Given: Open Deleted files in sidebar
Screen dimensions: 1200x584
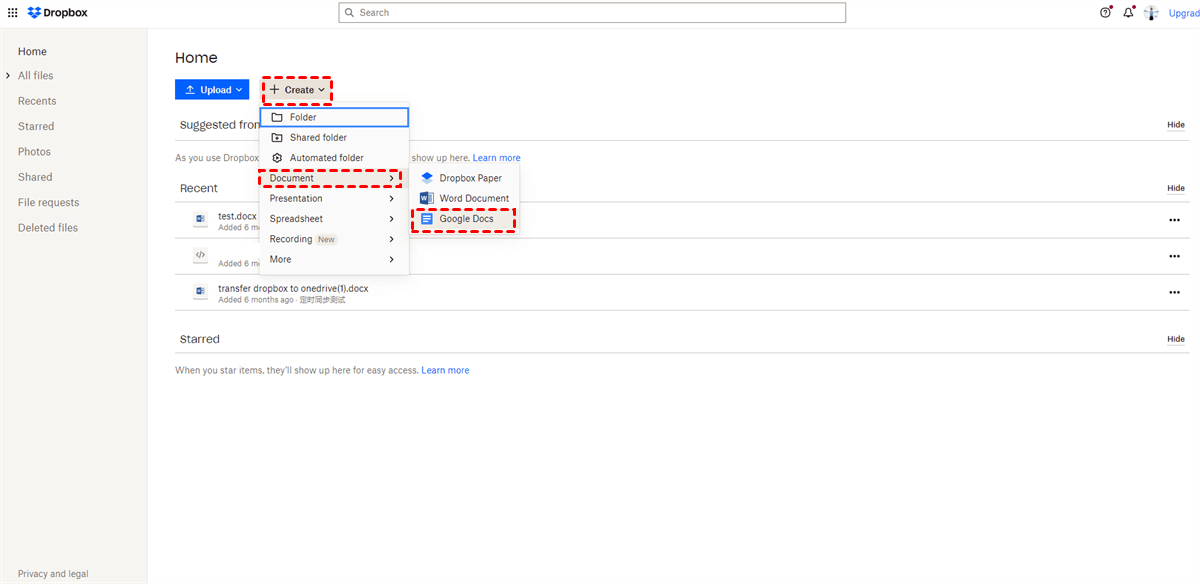Looking at the screenshot, I should [48, 228].
